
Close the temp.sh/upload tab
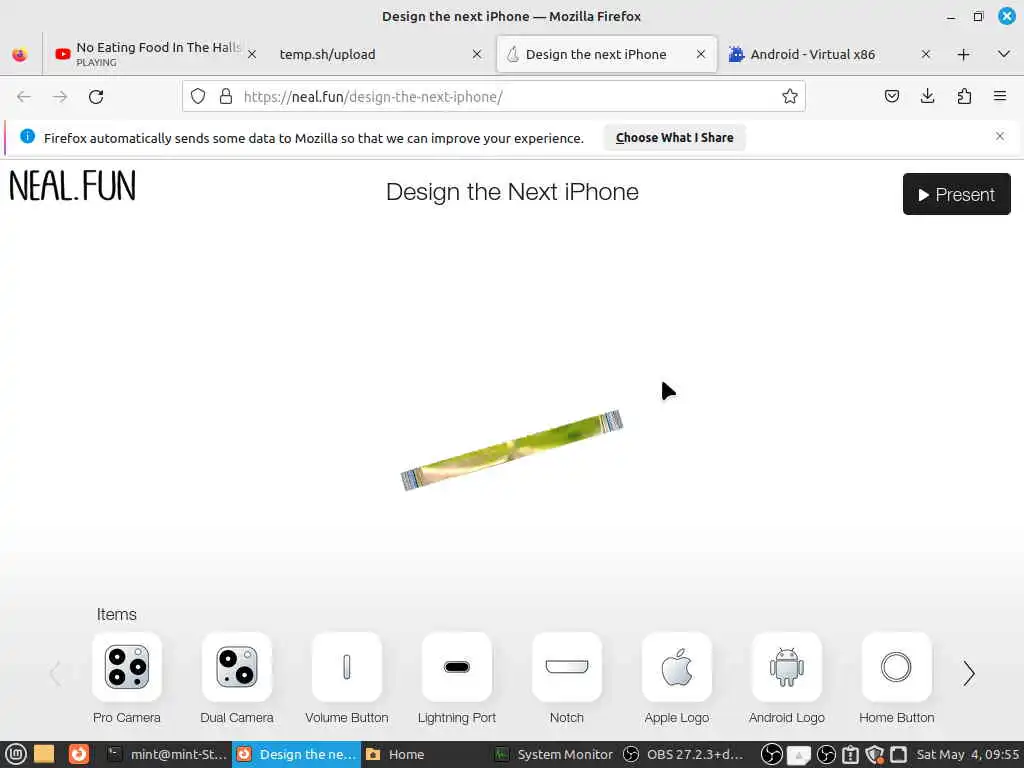point(477,54)
